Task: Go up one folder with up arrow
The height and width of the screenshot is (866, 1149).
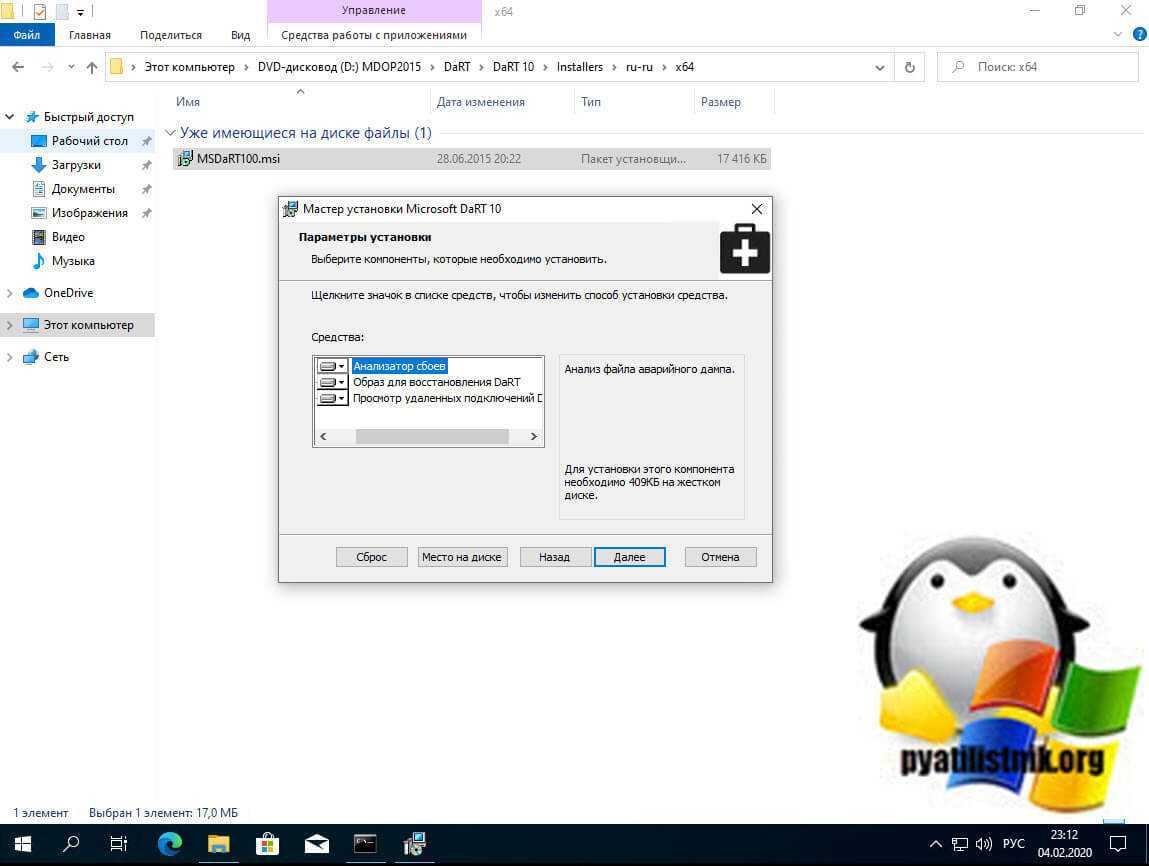Action: [92, 68]
